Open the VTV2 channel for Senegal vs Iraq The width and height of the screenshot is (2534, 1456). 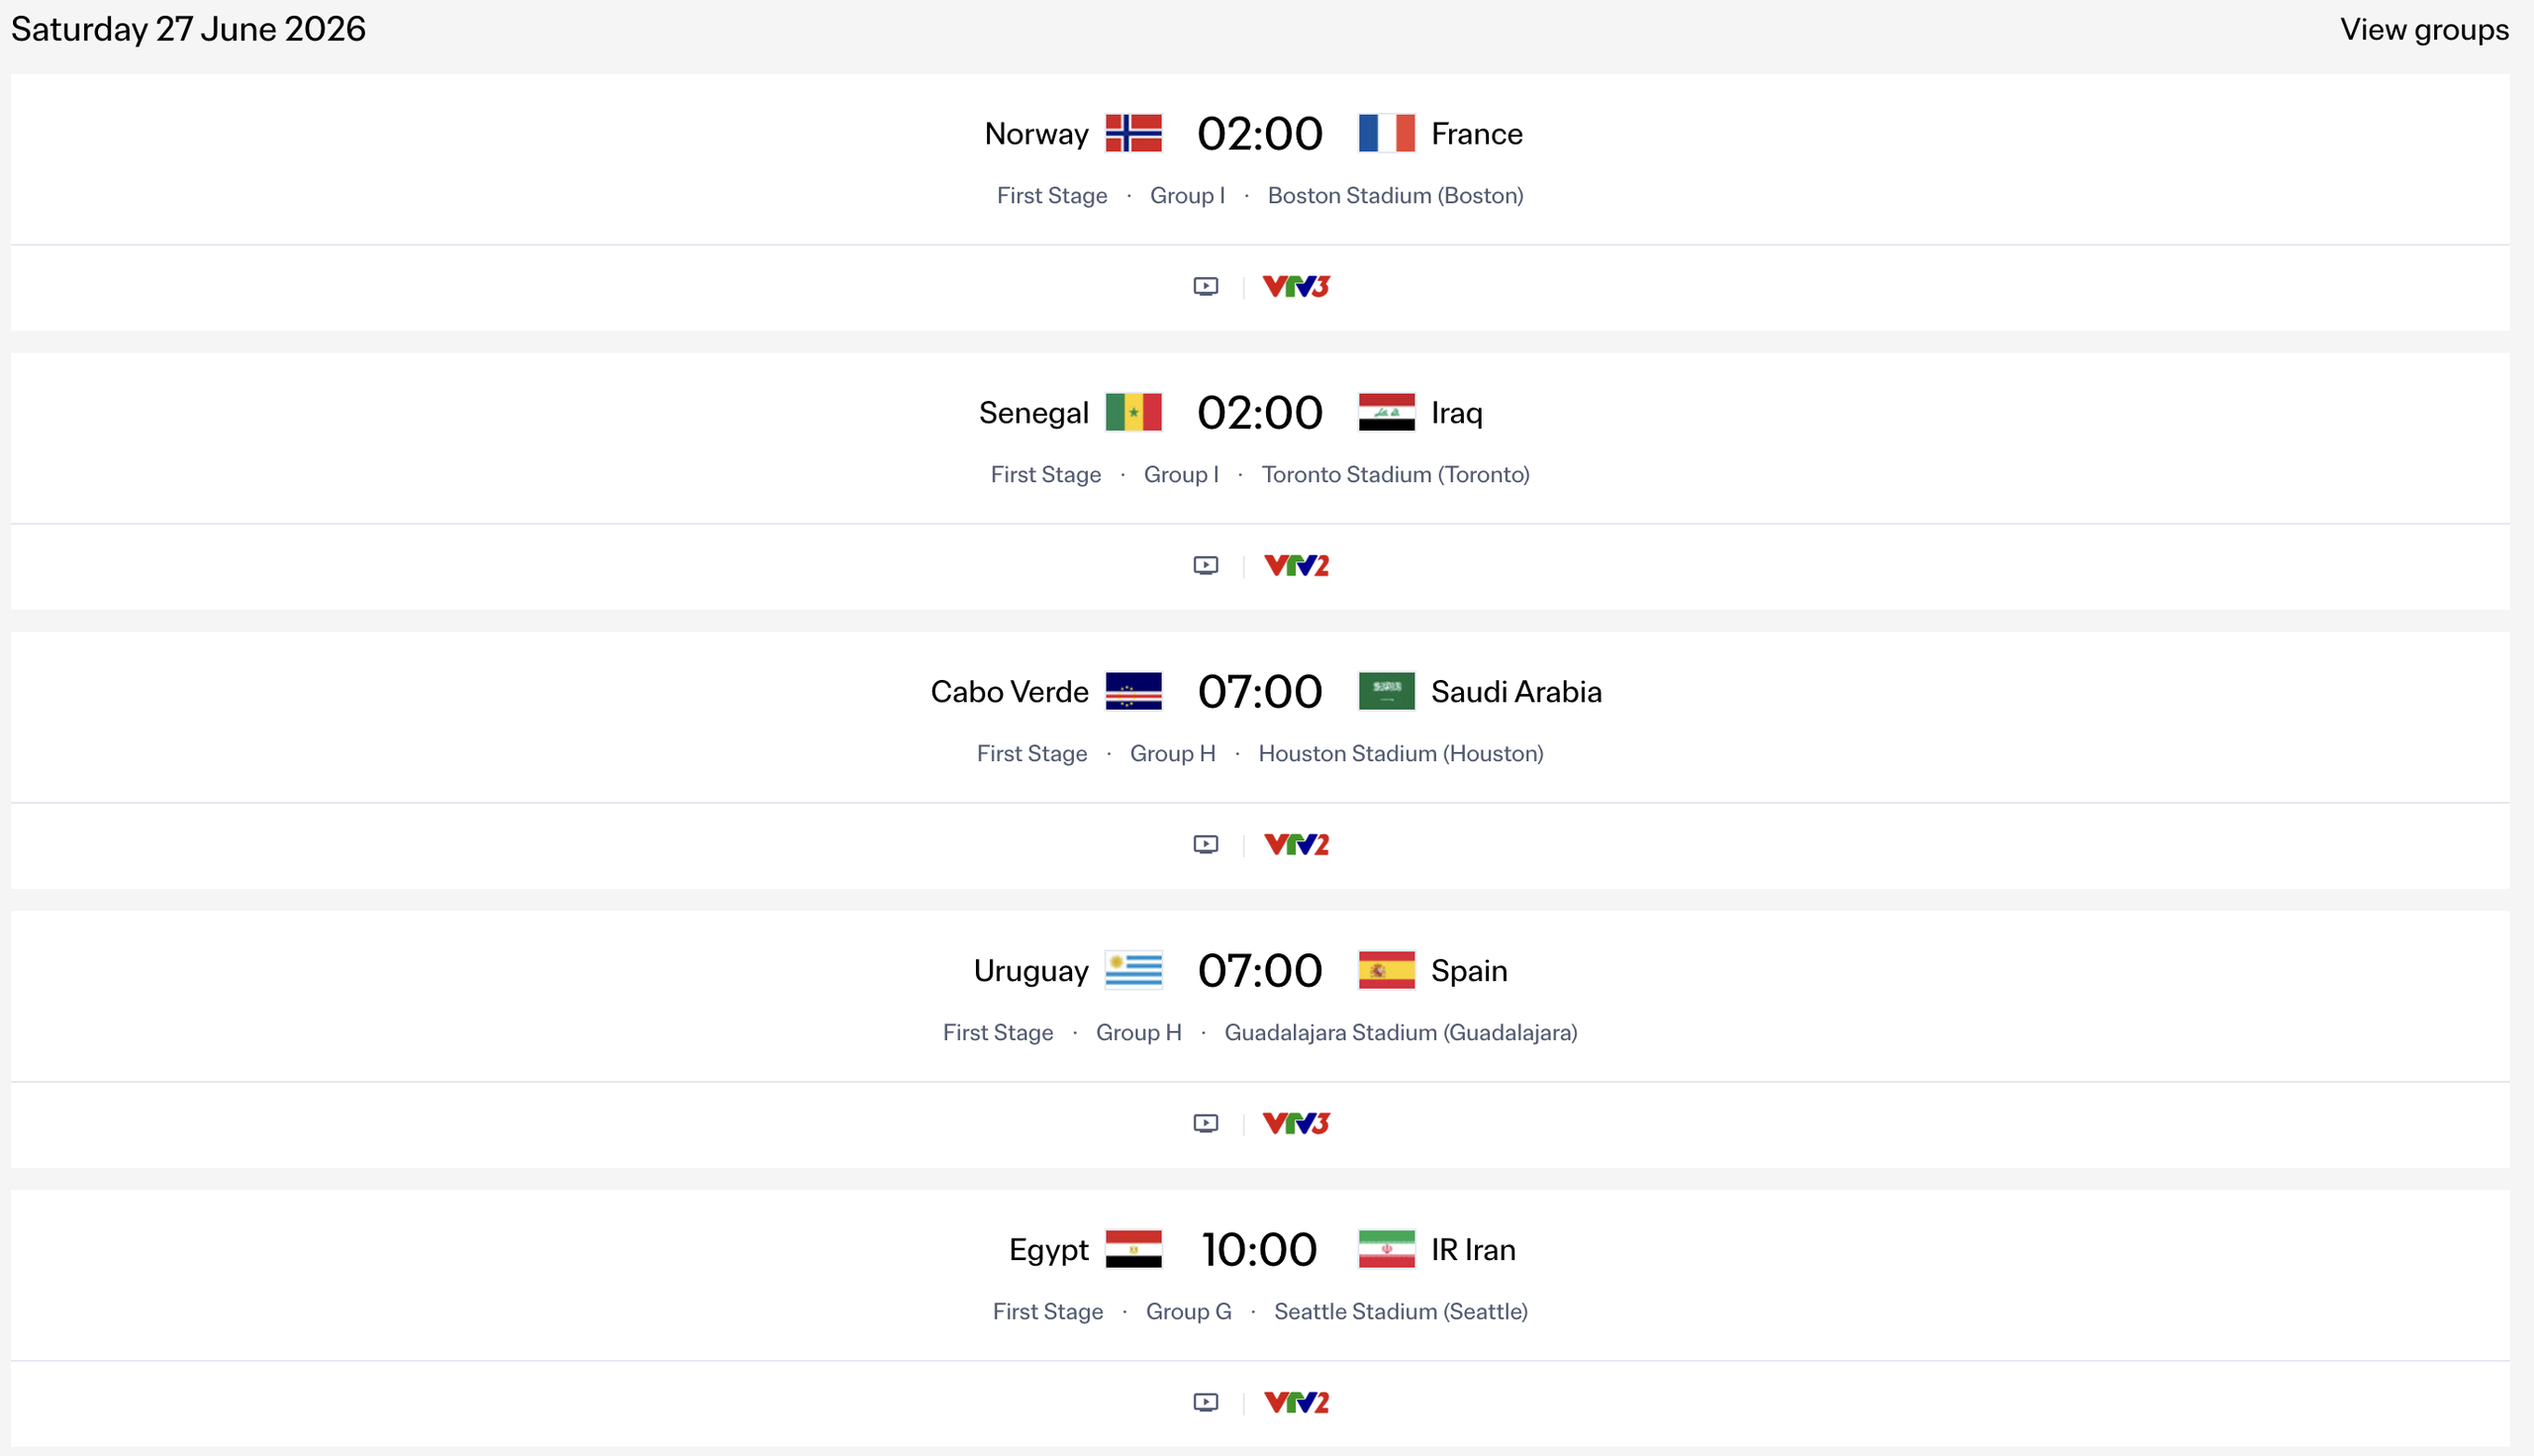point(1295,565)
